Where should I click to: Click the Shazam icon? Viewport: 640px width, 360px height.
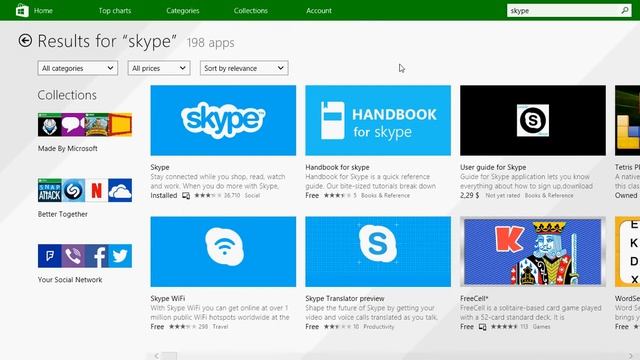point(73,190)
